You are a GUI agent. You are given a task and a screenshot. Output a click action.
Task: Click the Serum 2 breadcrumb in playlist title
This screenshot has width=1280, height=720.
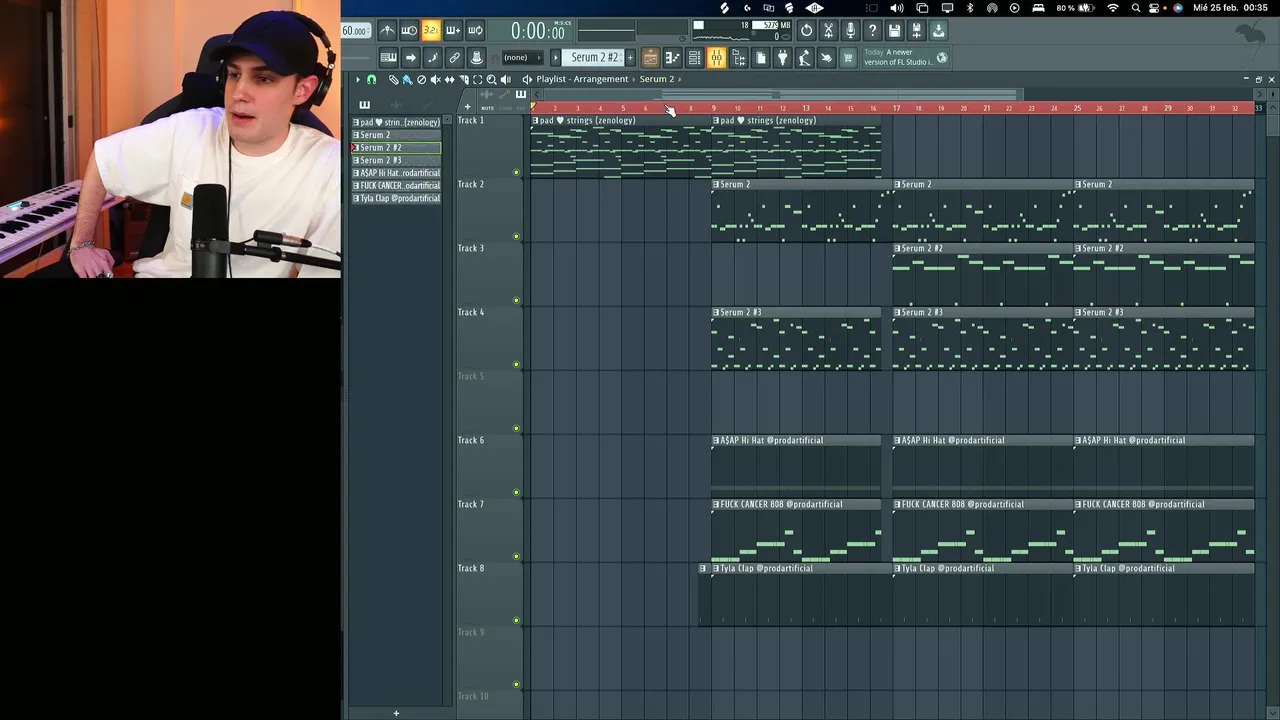point(656,79)
